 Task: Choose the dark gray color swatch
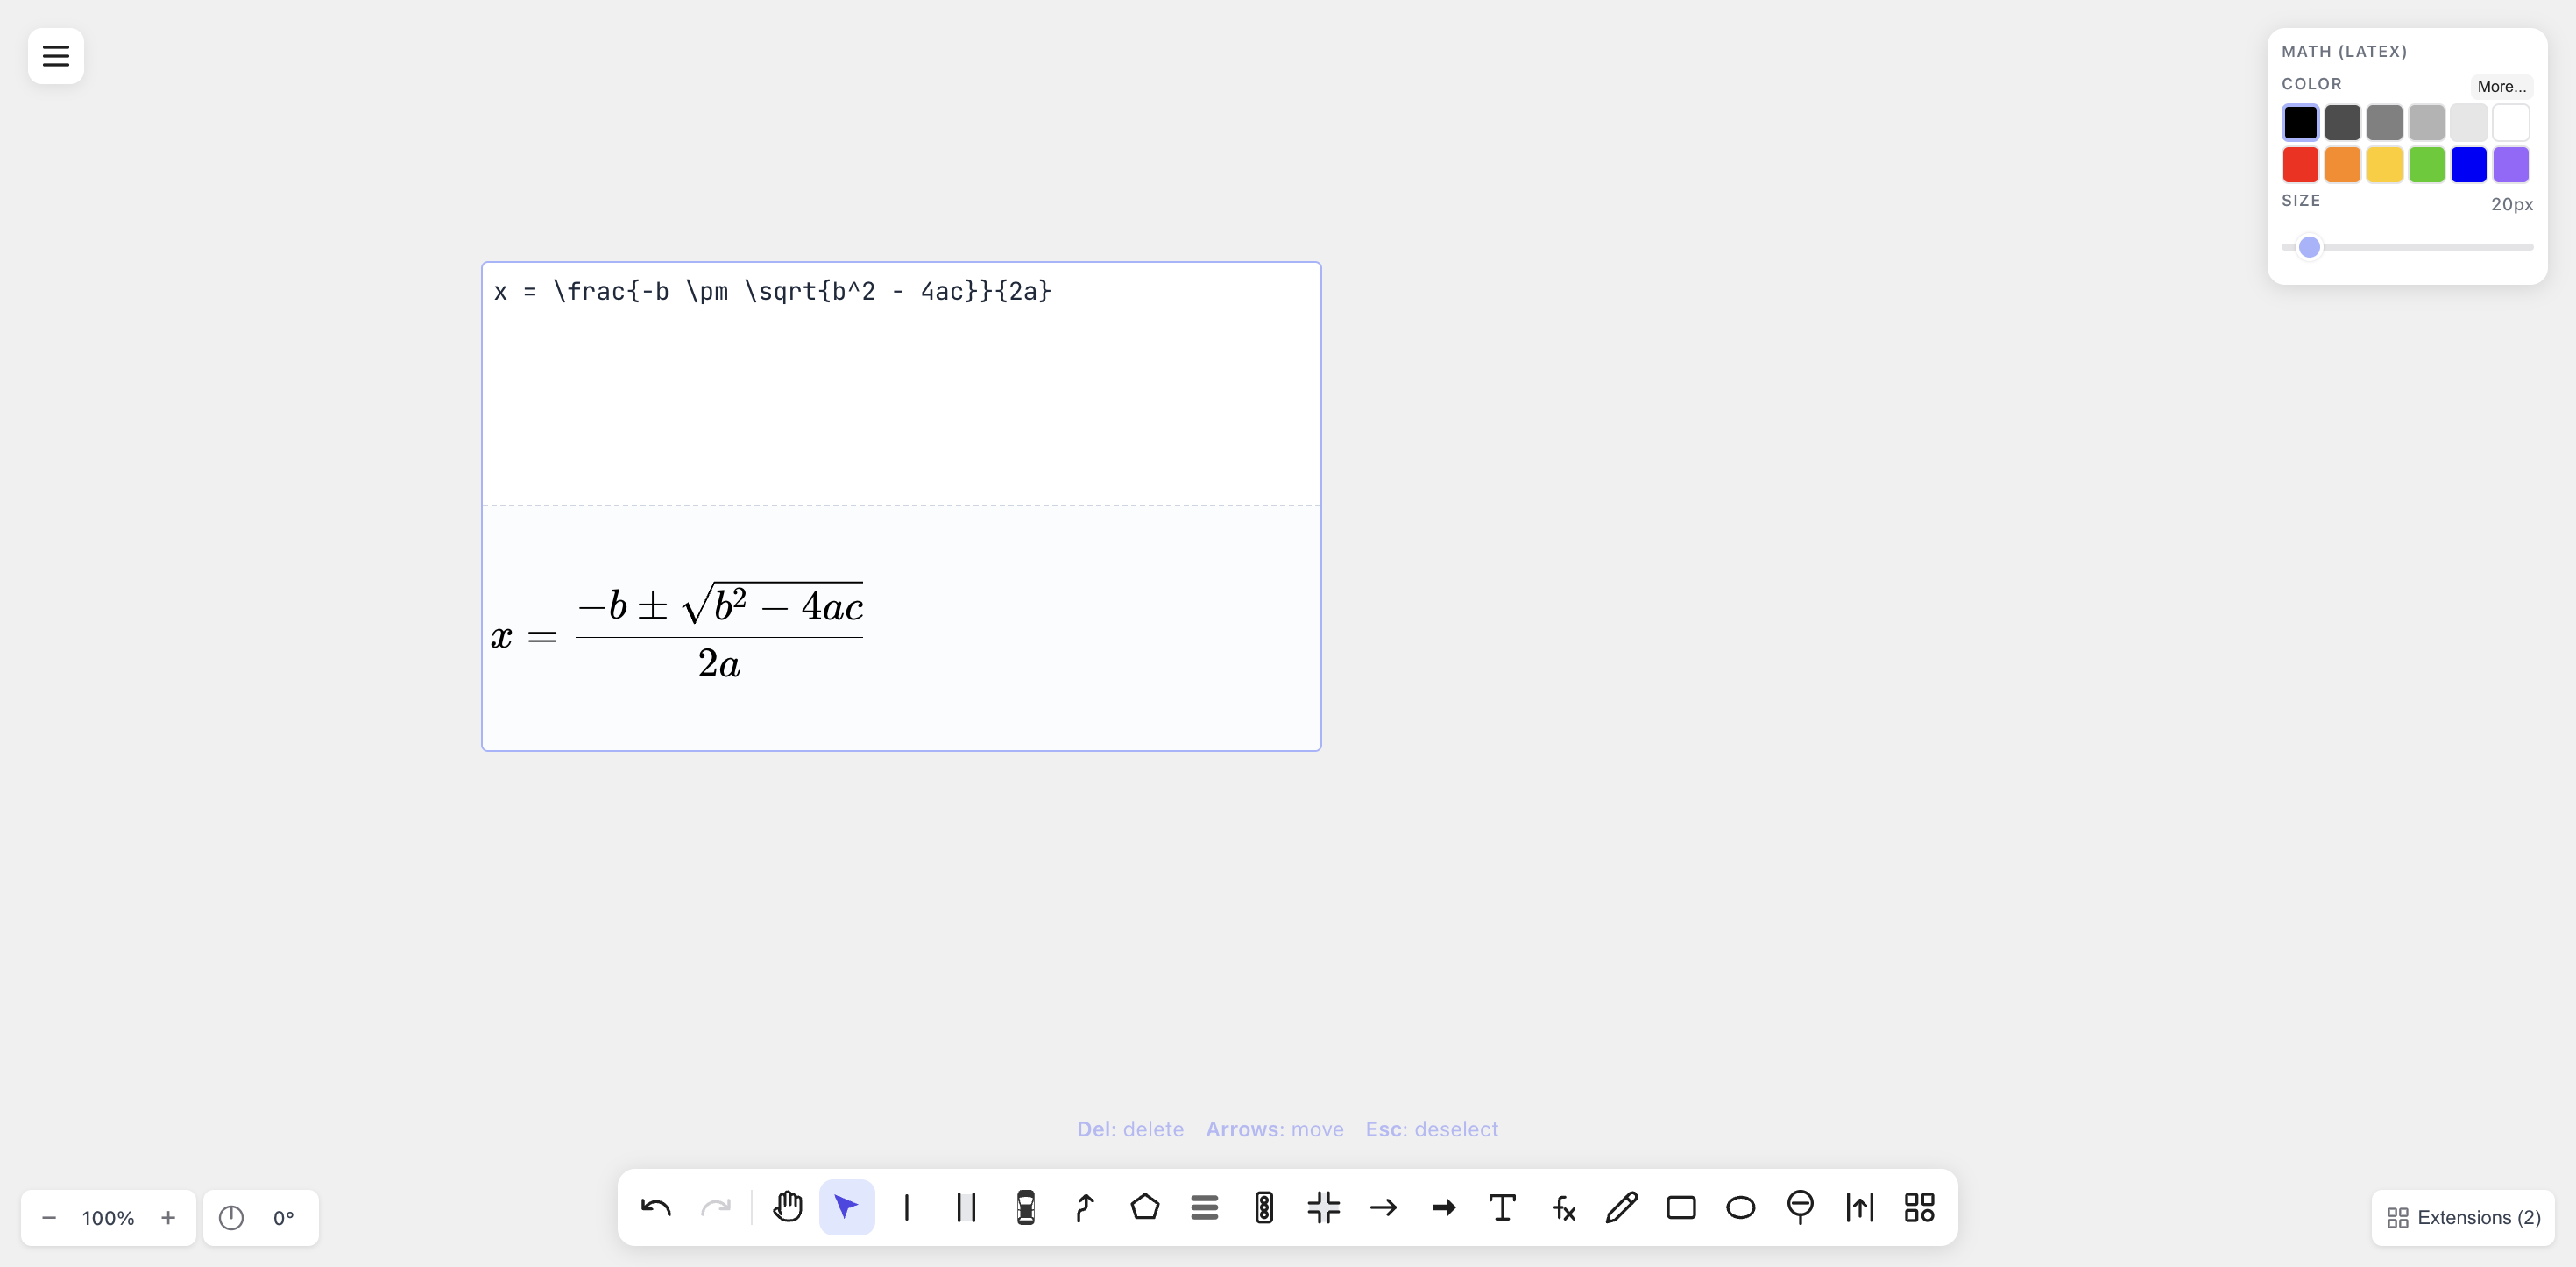pos(2342,122)
